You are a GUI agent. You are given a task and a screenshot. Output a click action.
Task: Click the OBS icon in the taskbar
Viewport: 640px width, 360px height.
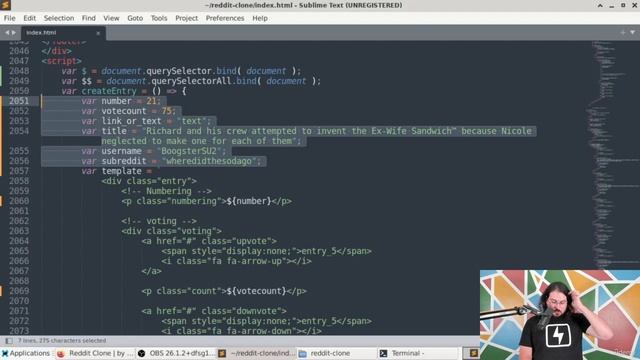click(x=141, y=353)
